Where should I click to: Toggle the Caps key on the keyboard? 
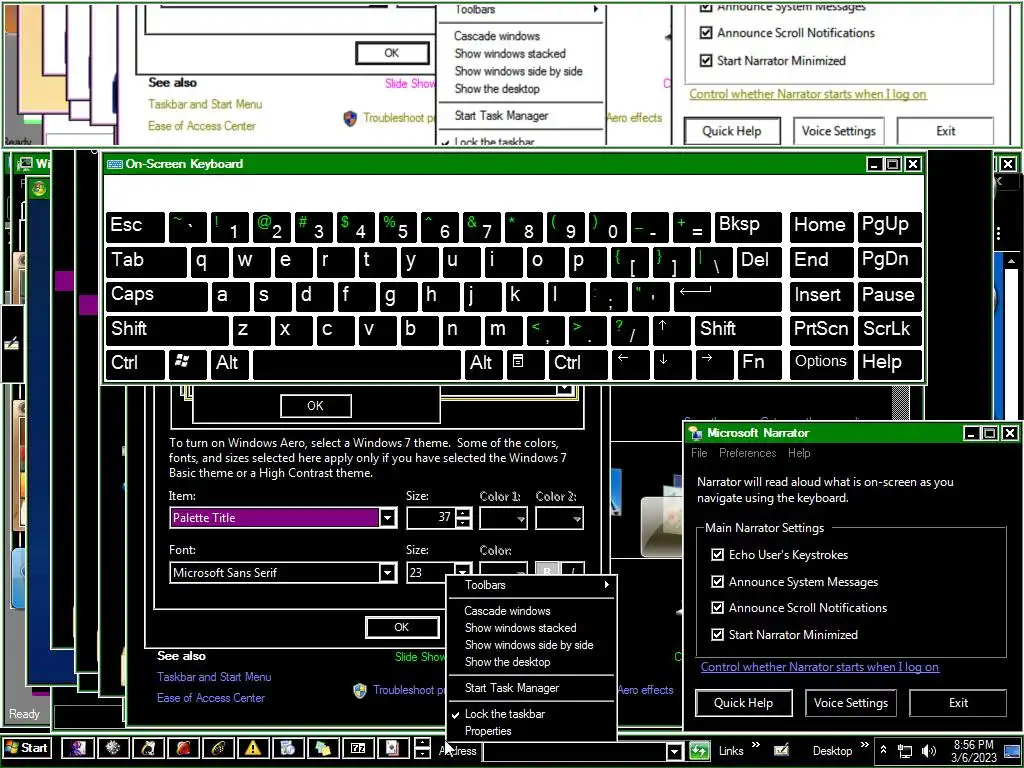point(157,295)
